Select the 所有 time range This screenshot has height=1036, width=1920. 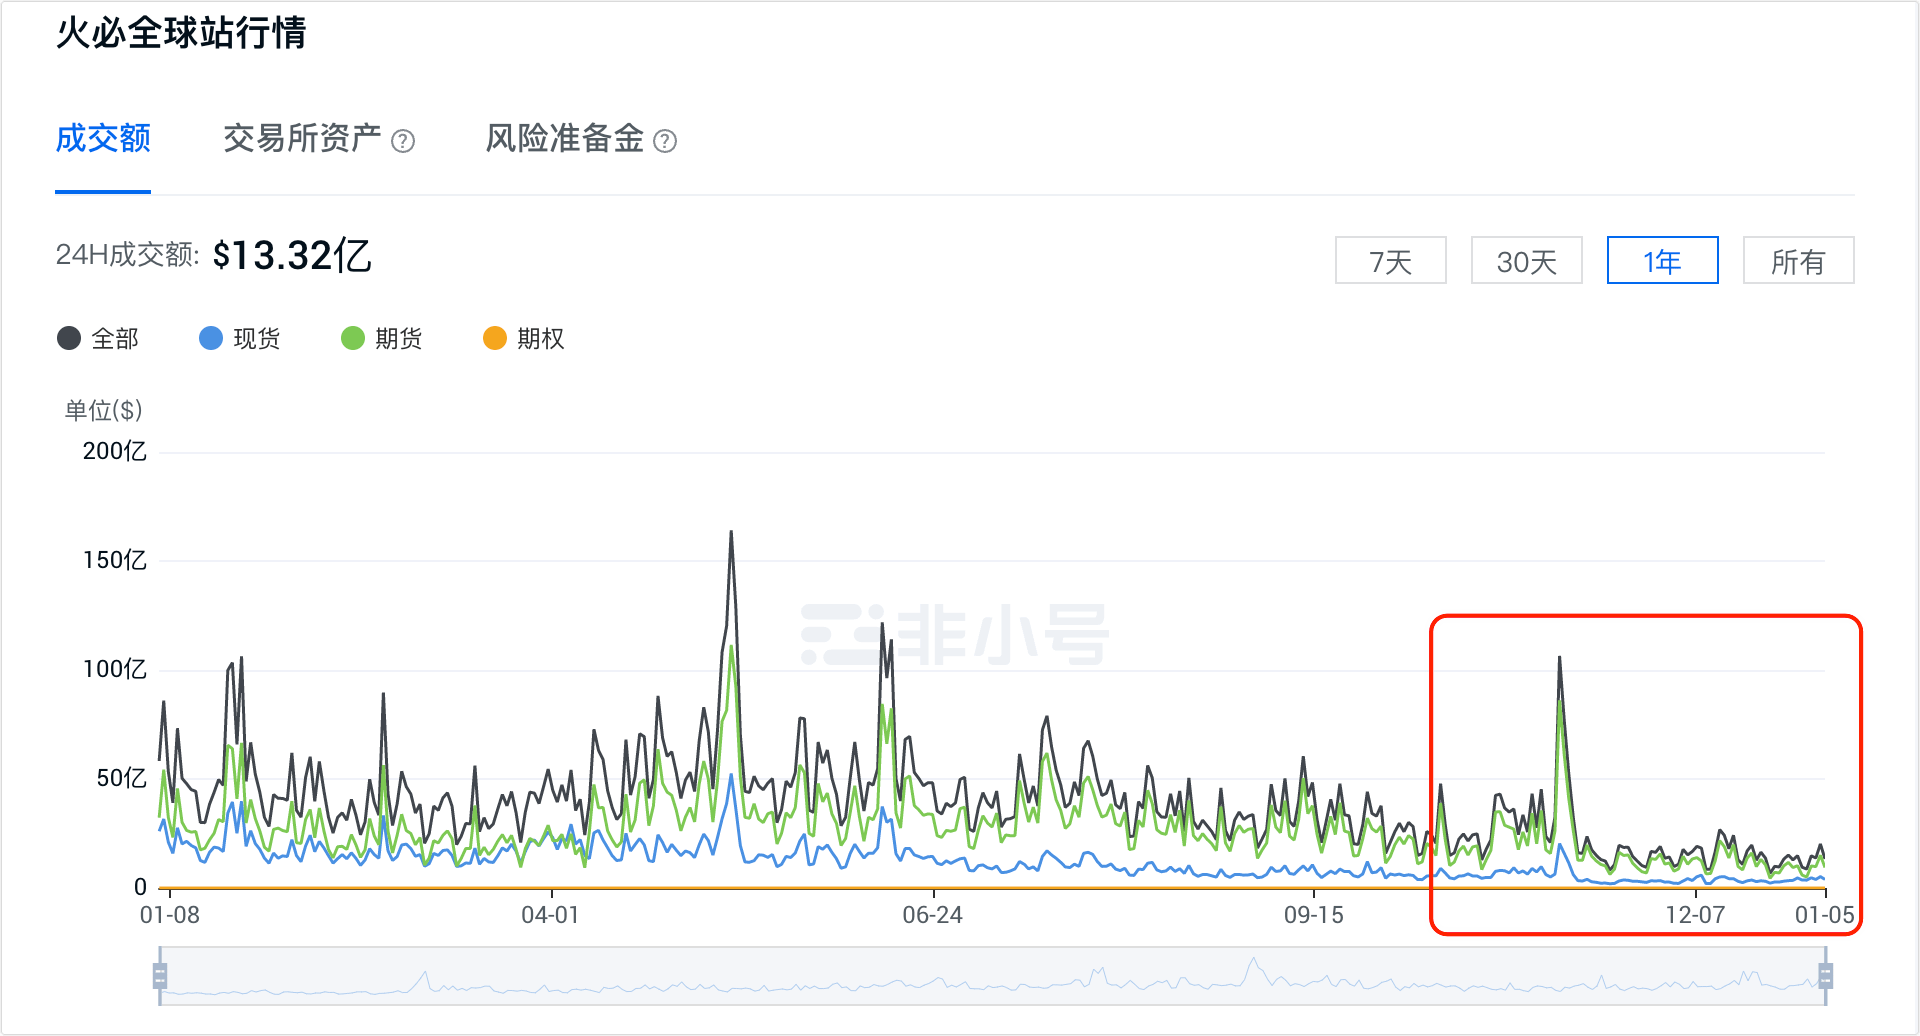click(1799, 260)
